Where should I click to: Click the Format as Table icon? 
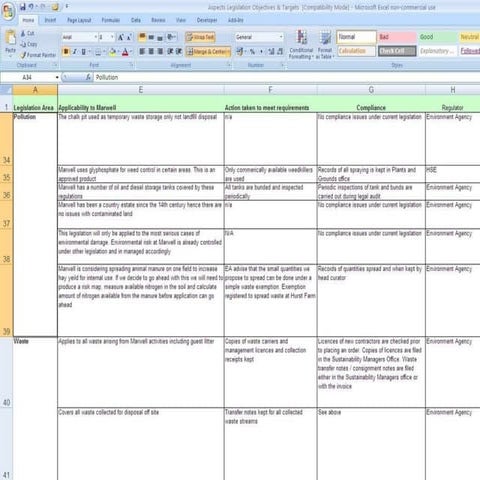point(325,44)
